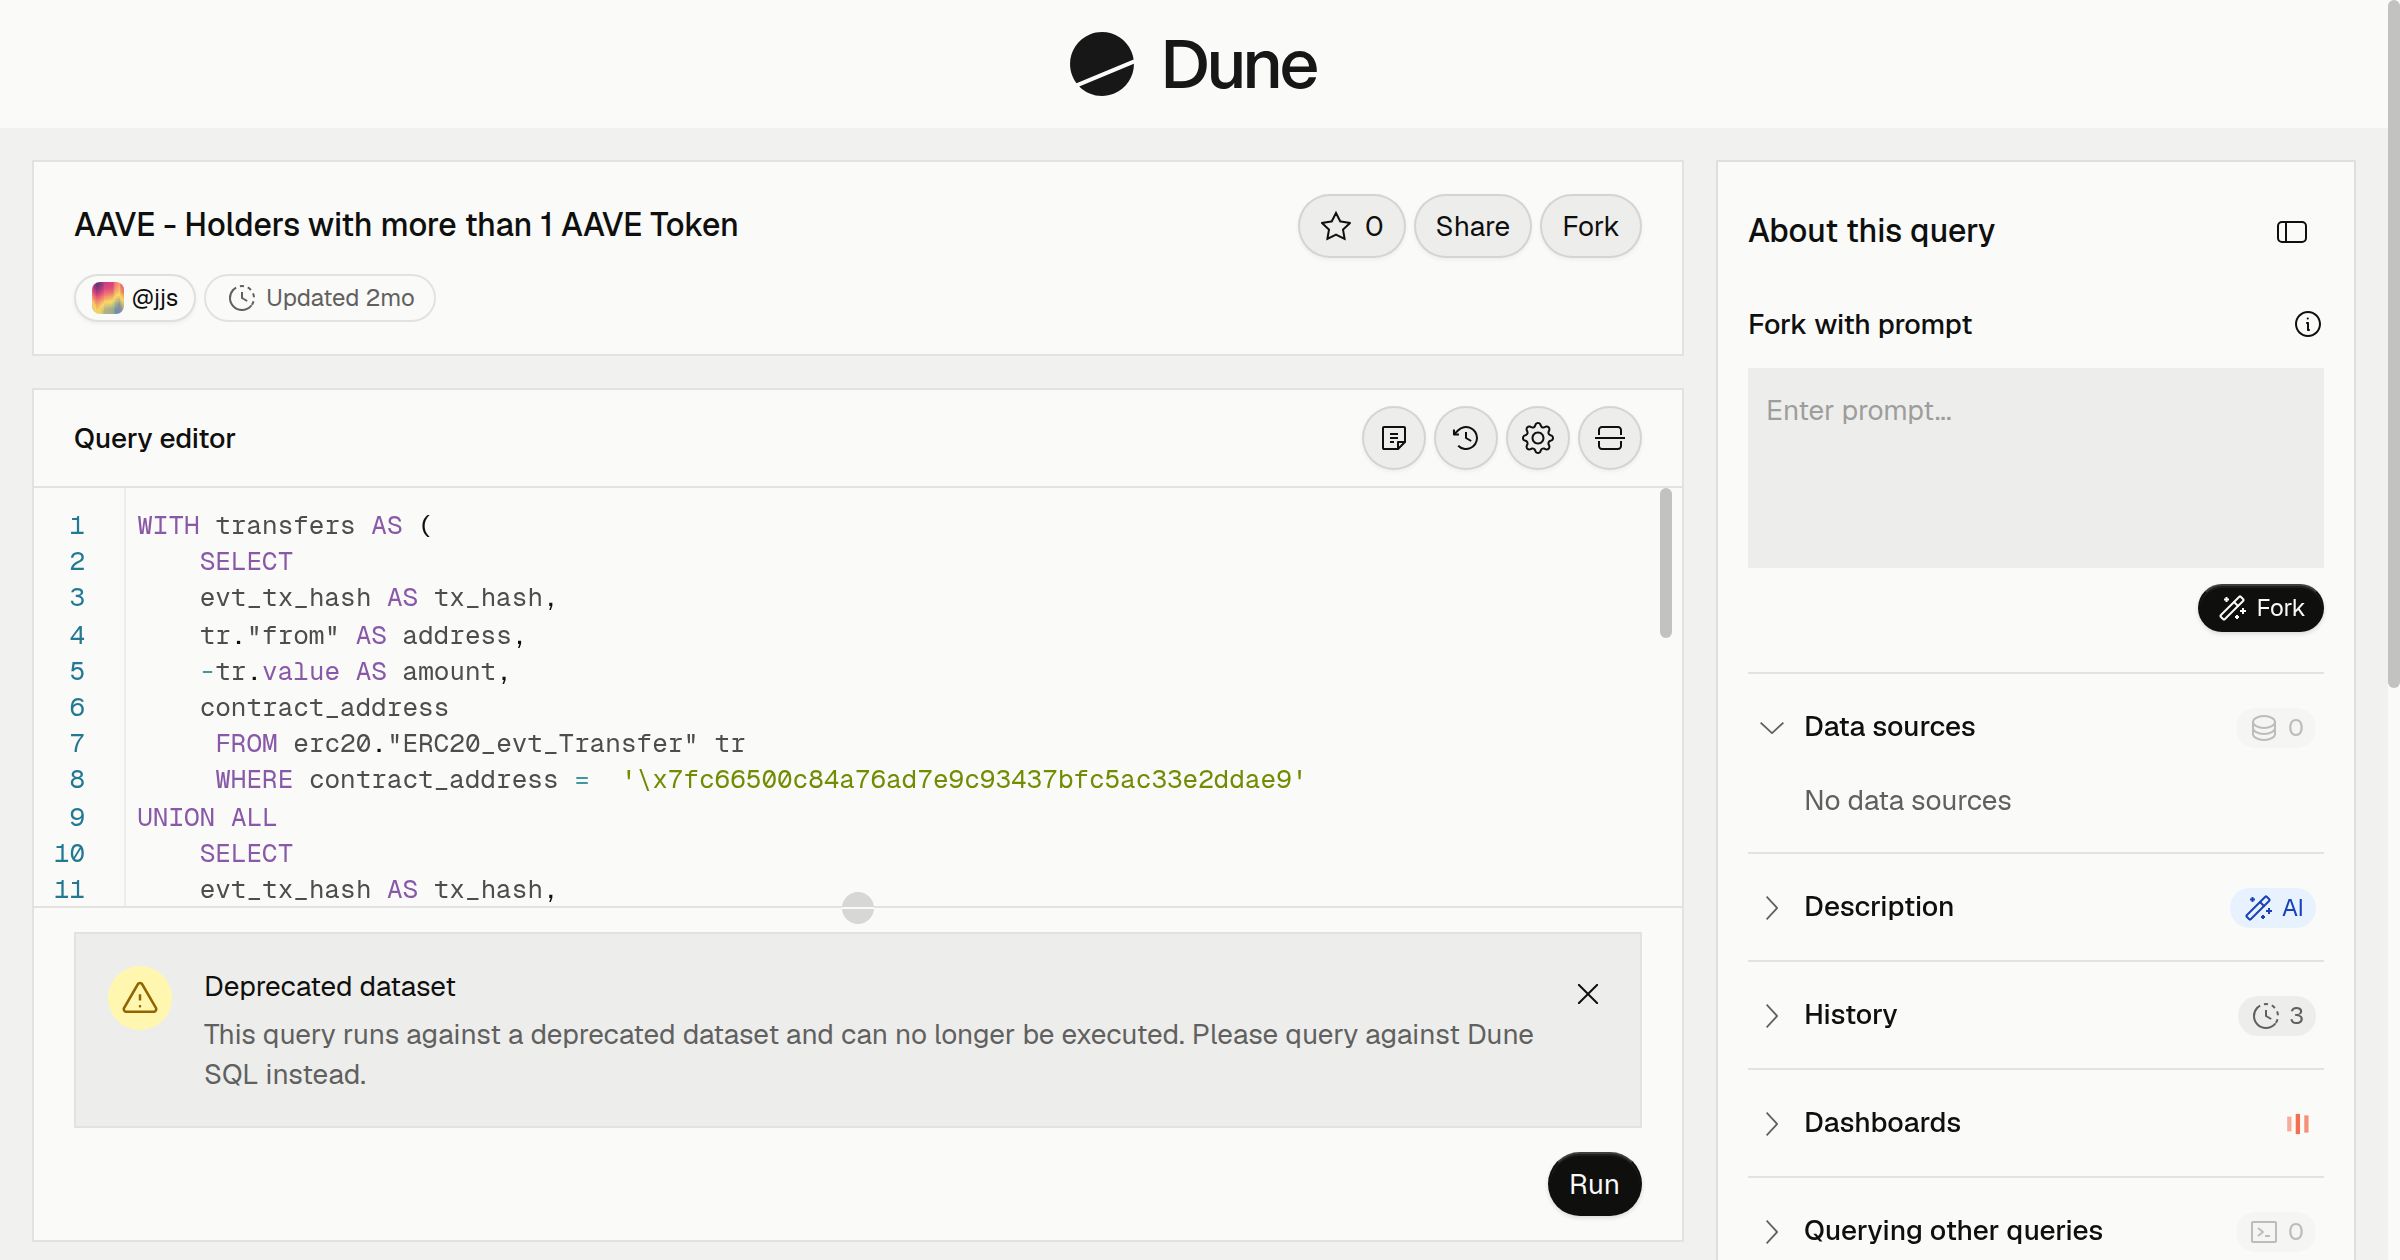Image resolution: width=2400 pixels, height=1260 pixels.
Task: Focus the Enter prompt text field
Action: click(x=2035, y=468)
